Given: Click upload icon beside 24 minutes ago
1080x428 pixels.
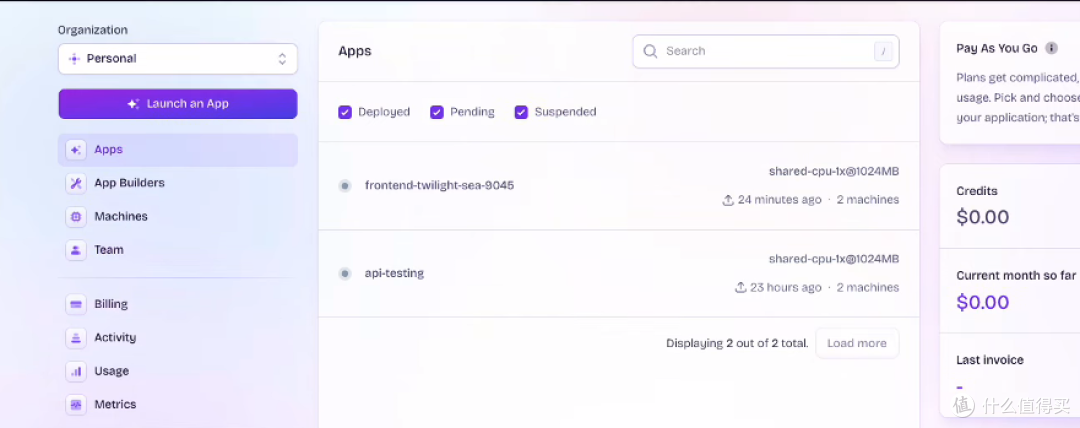Looking at the screenshot, I should (728, 200).
